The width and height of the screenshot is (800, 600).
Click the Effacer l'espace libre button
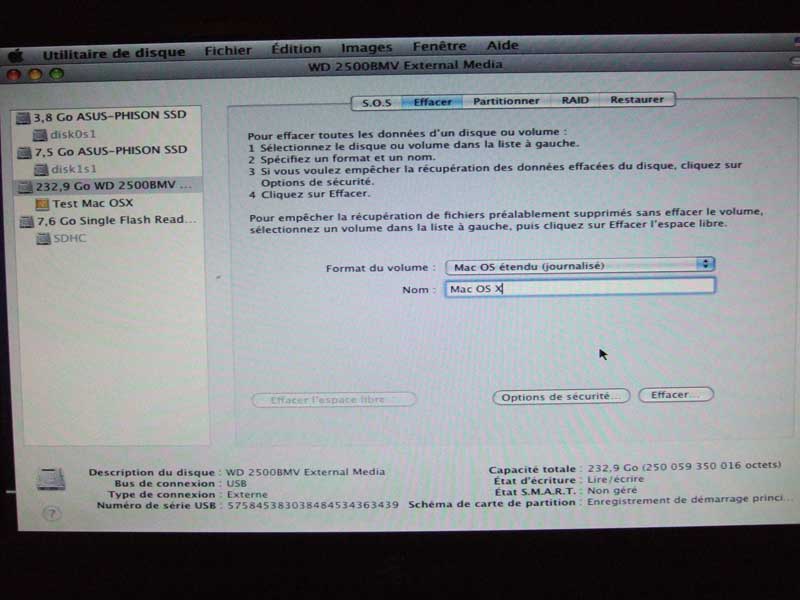coord(334,399)
